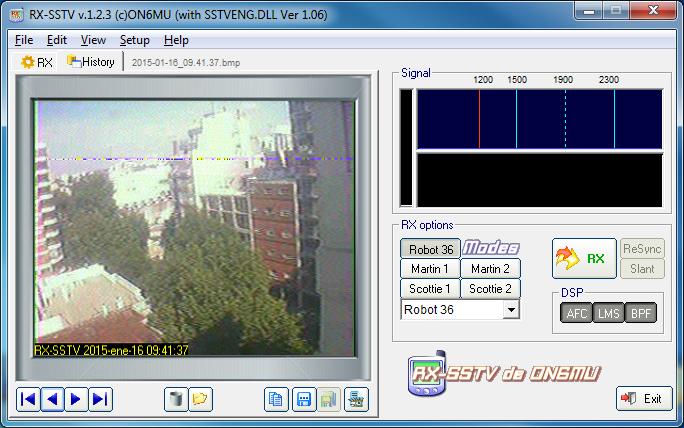Select the Martin 2 mode

(490, 269)
